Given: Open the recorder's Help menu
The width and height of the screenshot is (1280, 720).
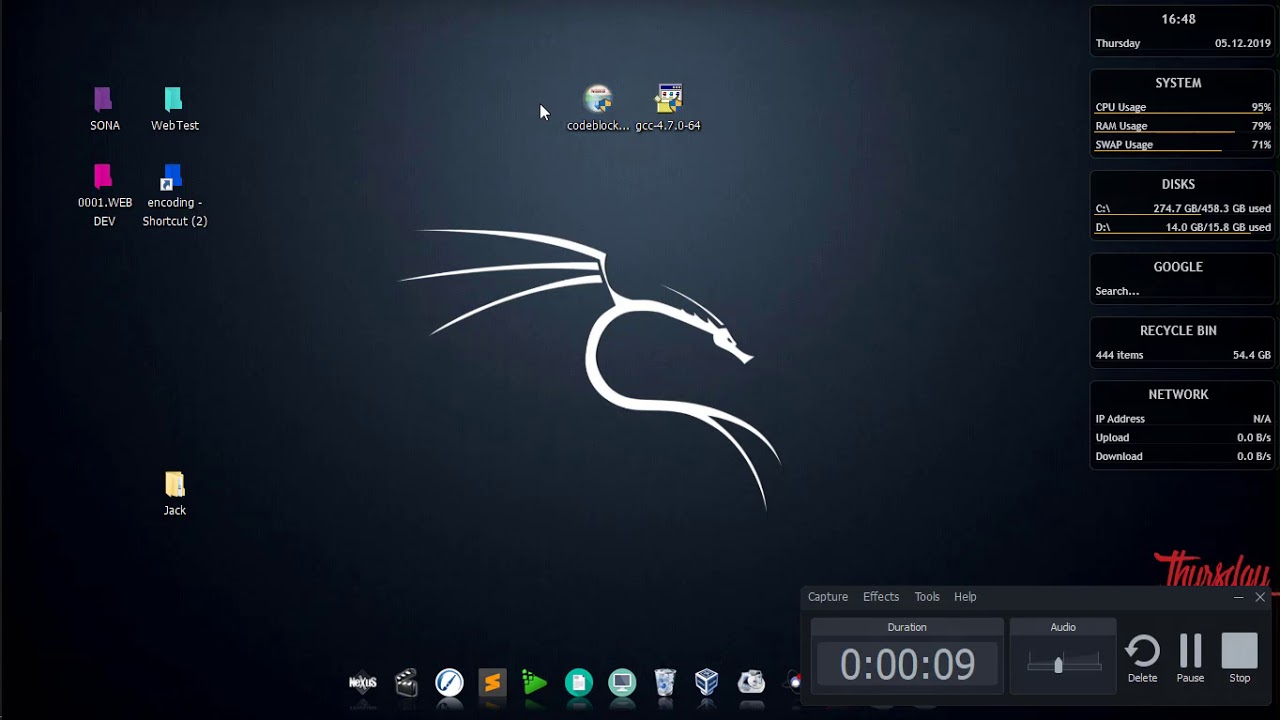Looking at the screenshot, I should pyautogui.click(x=965, y=597).
